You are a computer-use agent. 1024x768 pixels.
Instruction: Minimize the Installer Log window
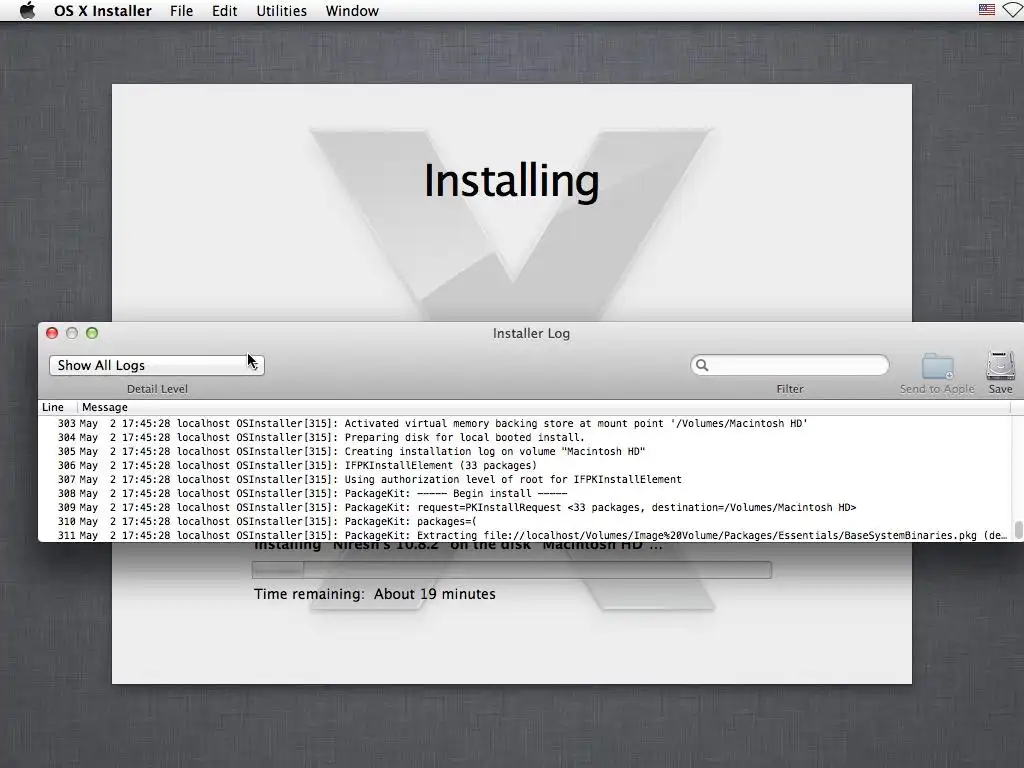[72, 333]
